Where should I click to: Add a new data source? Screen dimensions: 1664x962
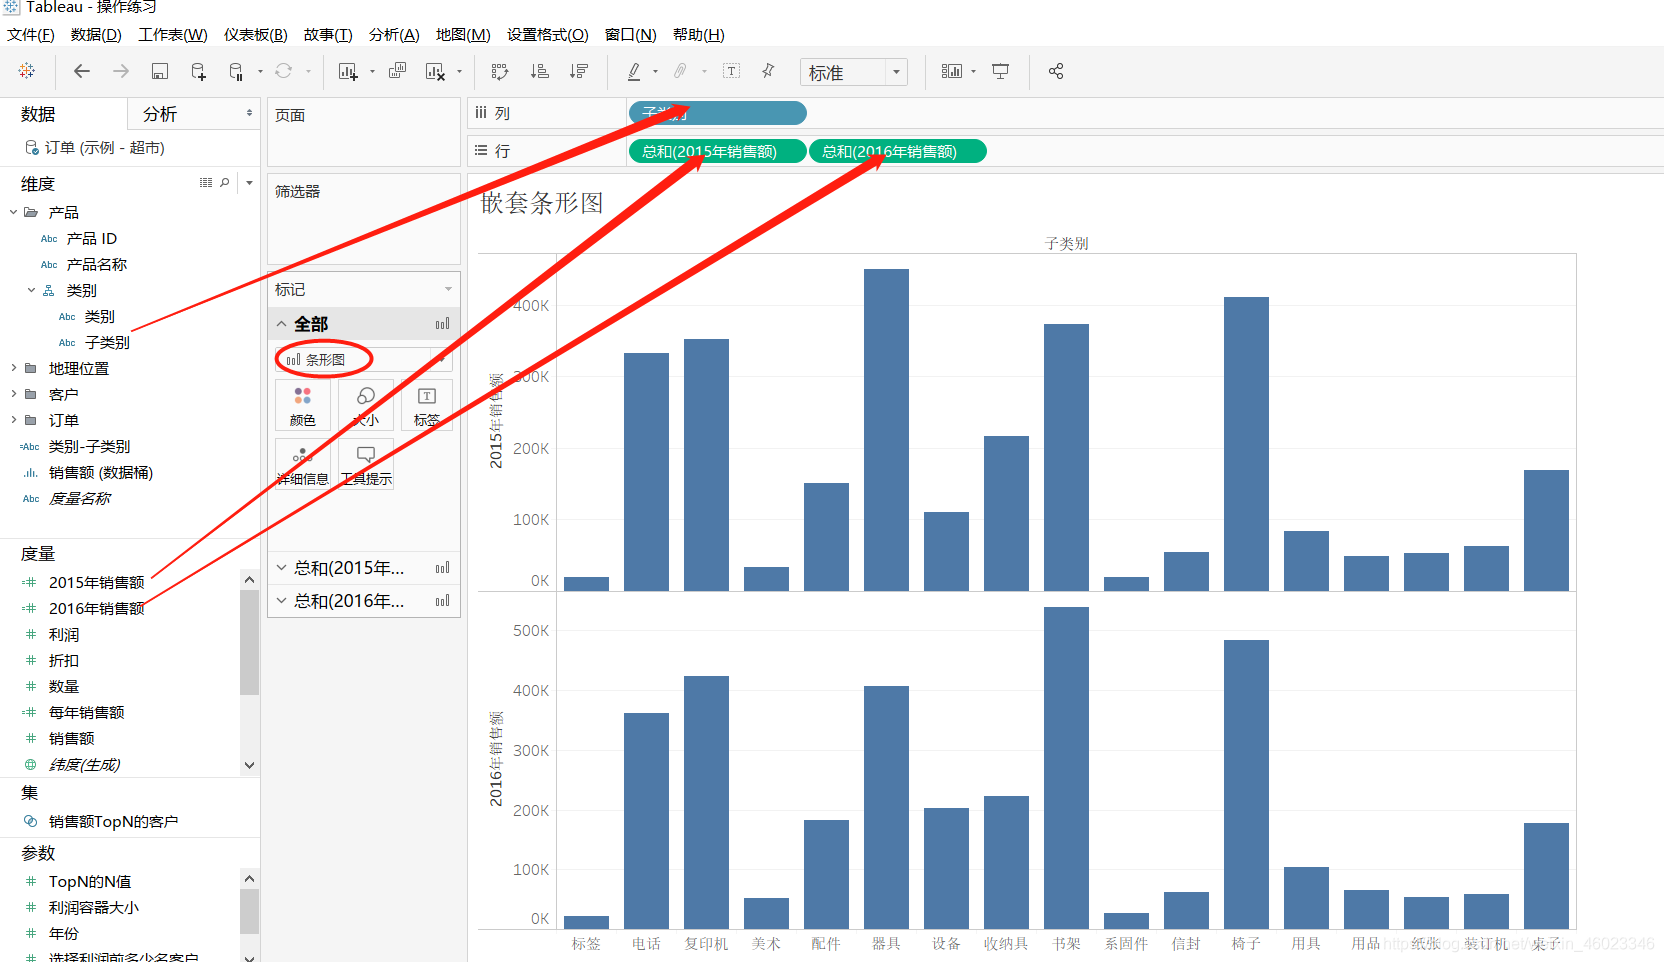click(x=198, y=71)
